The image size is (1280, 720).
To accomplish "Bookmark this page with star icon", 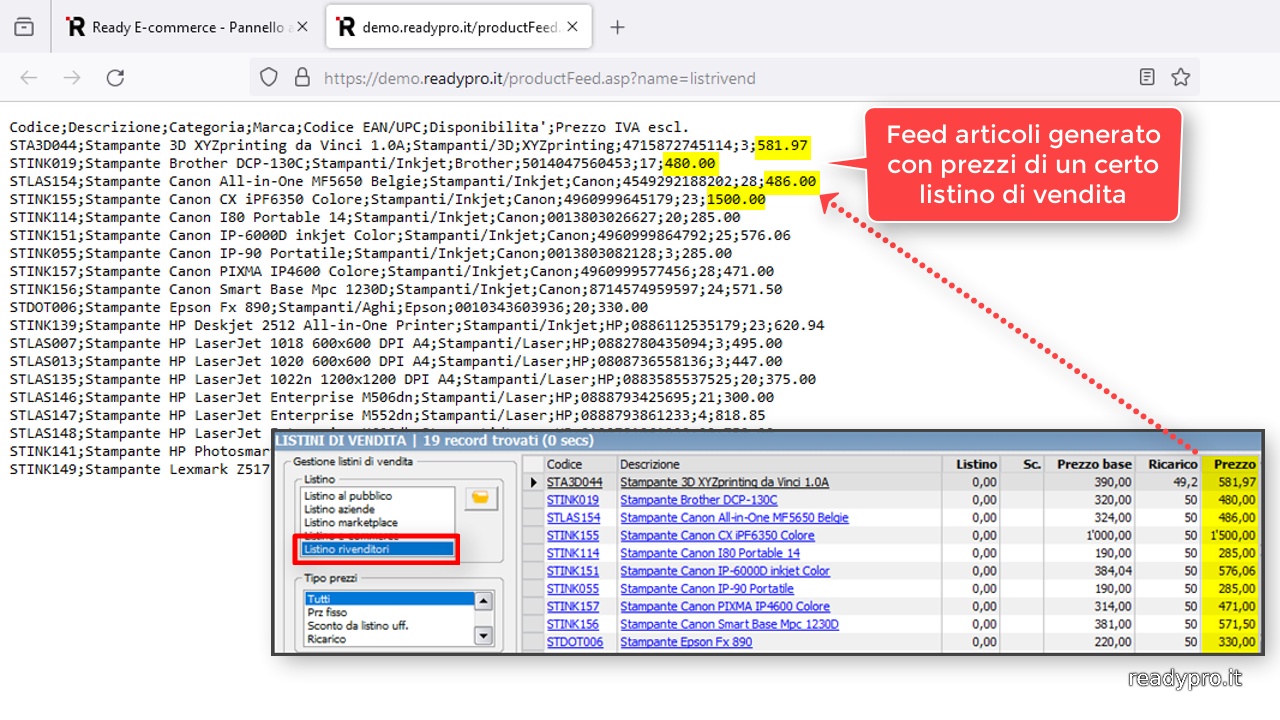I will pos(1180,77).
